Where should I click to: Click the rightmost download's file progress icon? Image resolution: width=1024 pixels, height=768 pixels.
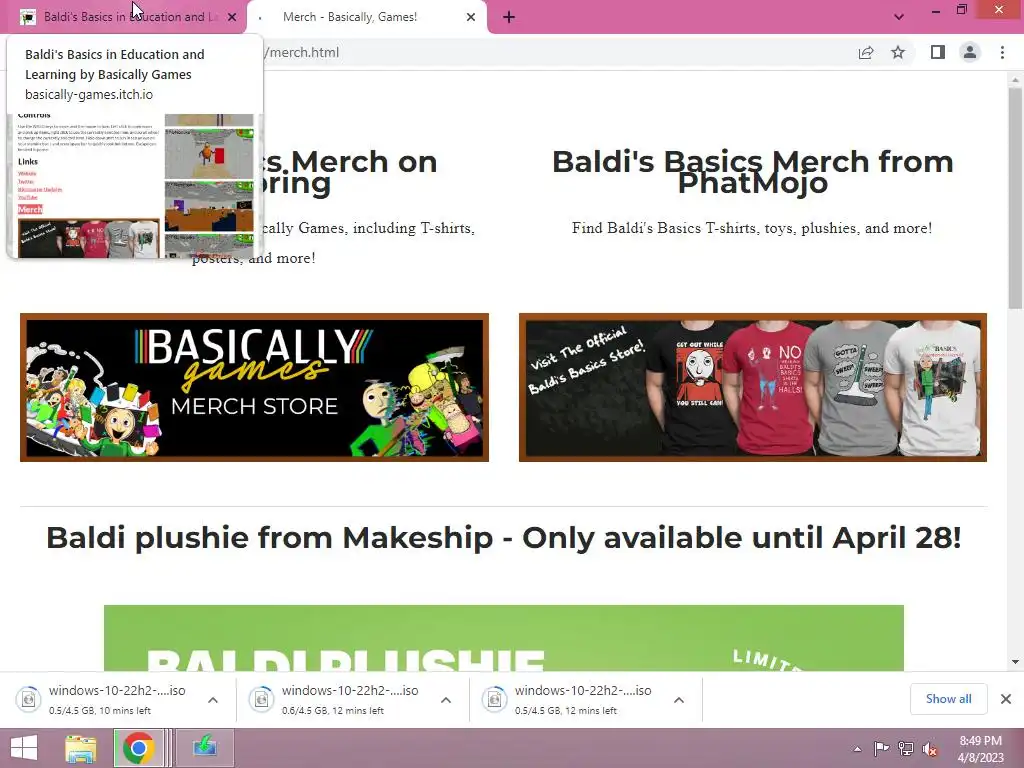(494, 699)
